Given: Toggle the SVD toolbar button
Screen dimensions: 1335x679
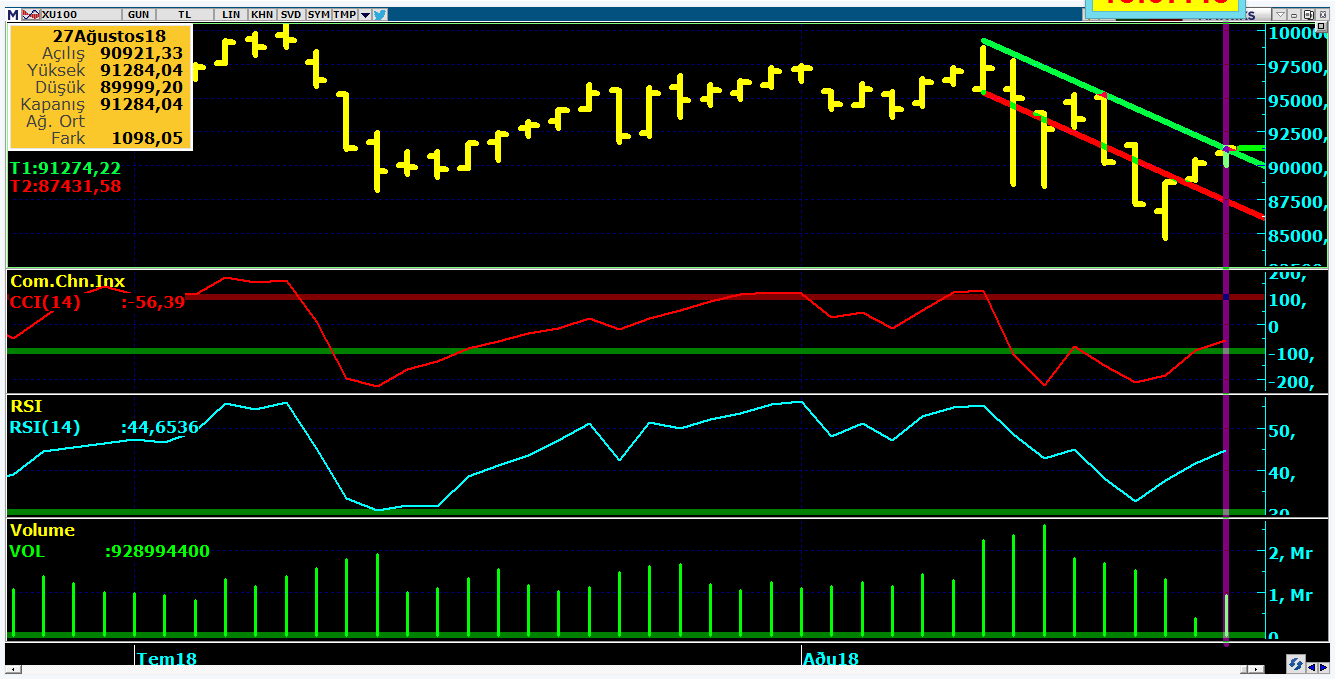Looking at the screenshot, I should [291, 14].
